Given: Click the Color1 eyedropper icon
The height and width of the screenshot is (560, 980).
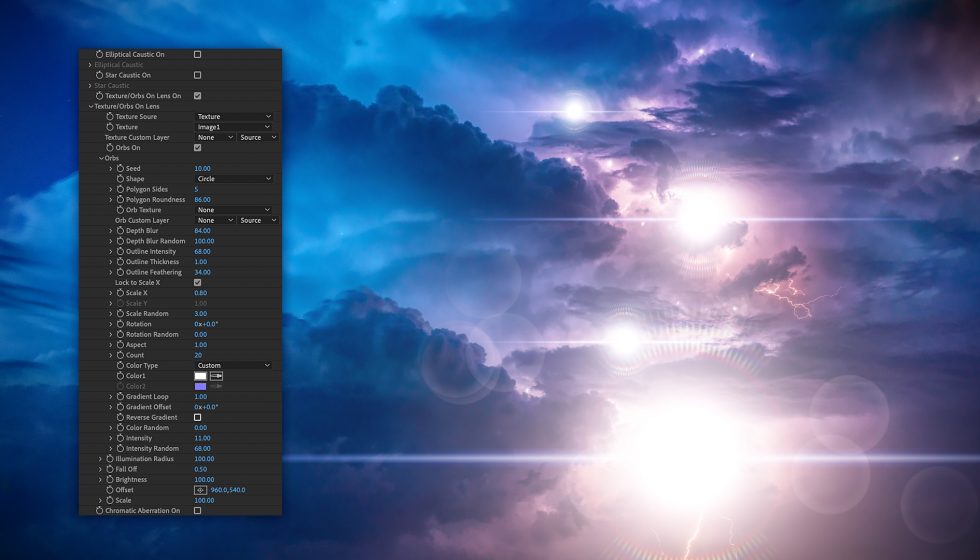Looking at the screenshot, I should click(x=216, y=376).
